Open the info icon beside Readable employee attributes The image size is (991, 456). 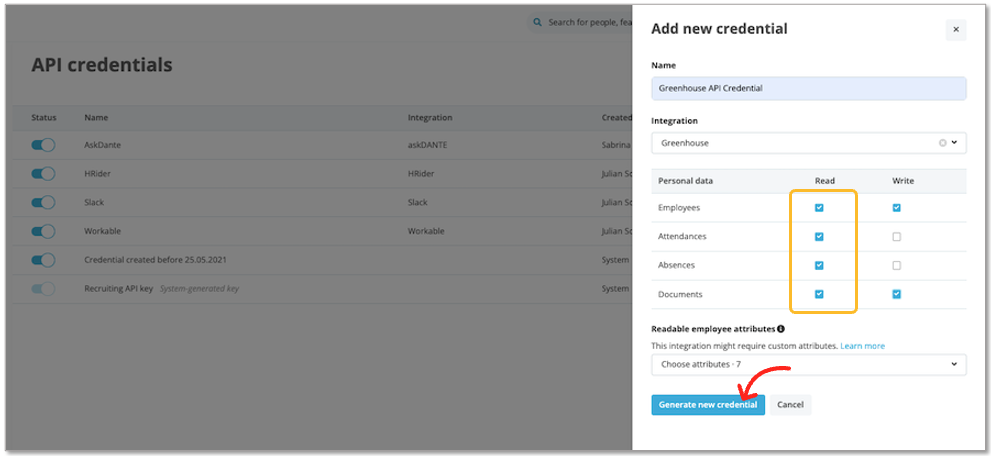tap(781, 329)
